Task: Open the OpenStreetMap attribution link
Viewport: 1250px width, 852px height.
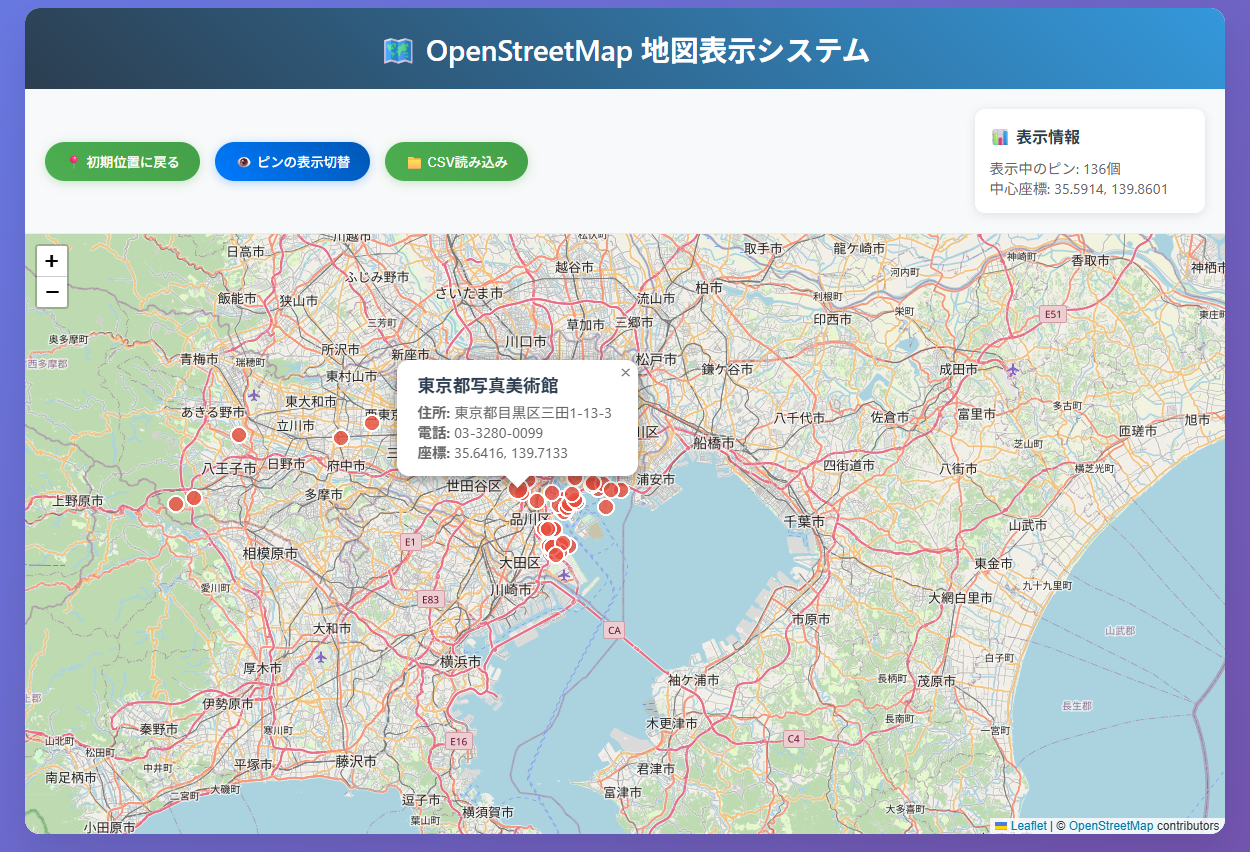Action: point(1110,826)
